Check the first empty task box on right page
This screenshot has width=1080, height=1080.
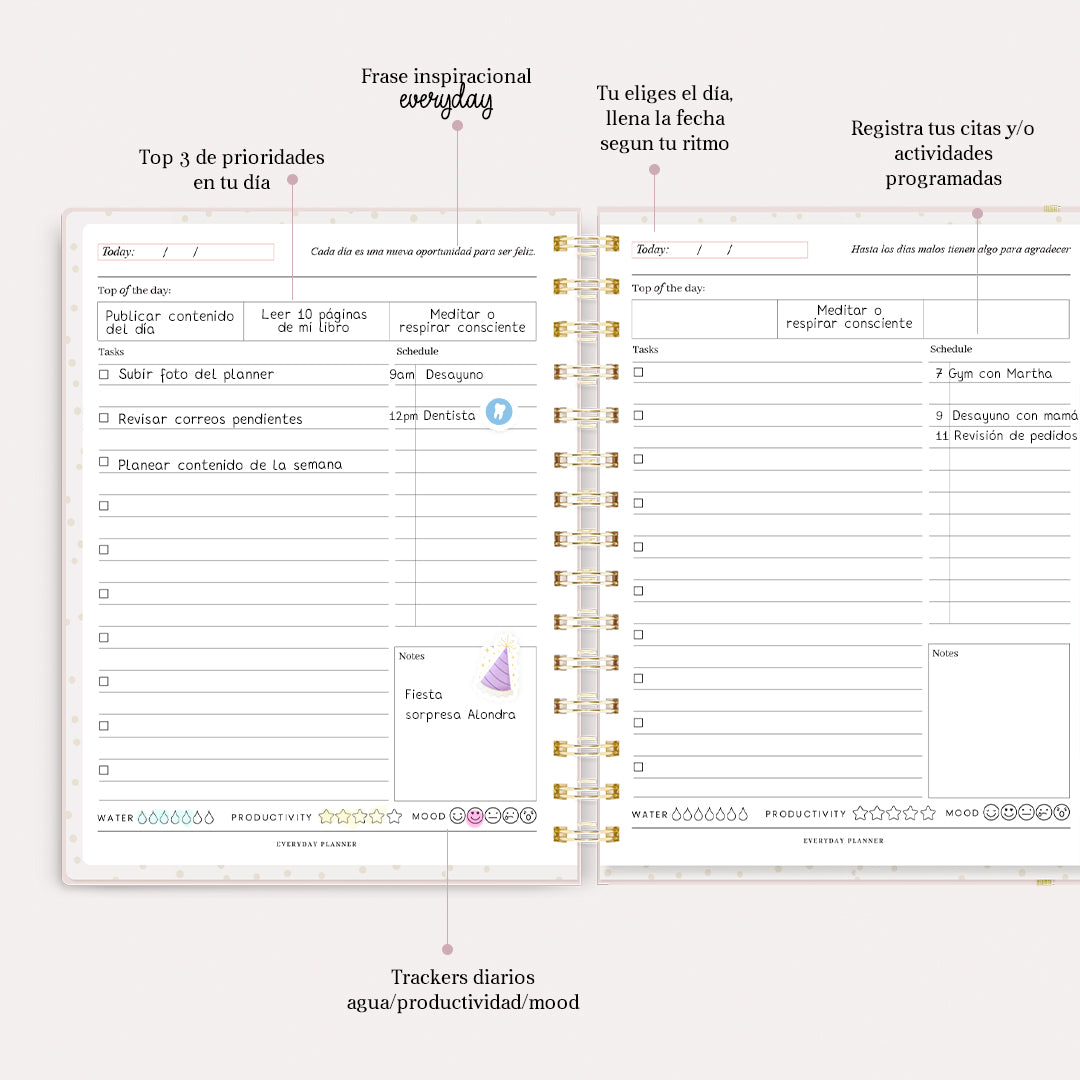pyautogui.click(x=638, y=371)
